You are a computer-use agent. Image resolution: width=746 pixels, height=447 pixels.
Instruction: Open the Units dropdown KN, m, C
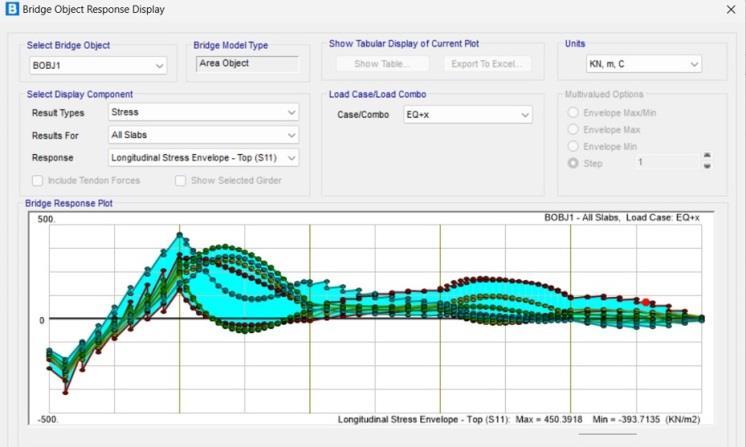644,64
